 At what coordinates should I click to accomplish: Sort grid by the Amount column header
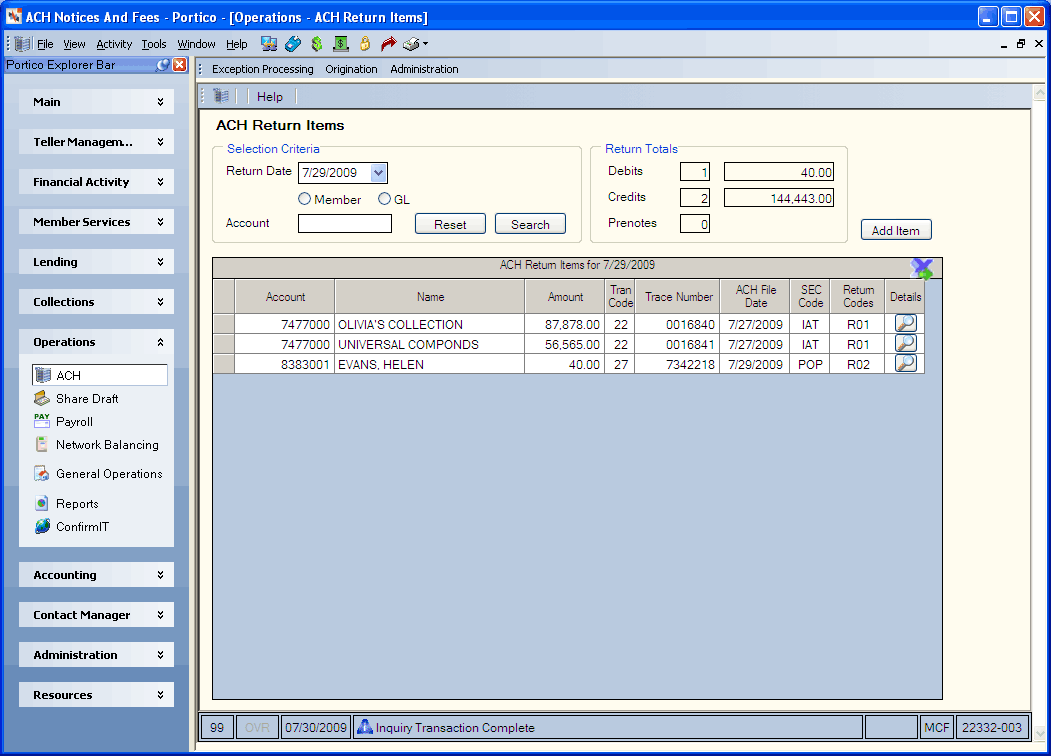point(565,296)
